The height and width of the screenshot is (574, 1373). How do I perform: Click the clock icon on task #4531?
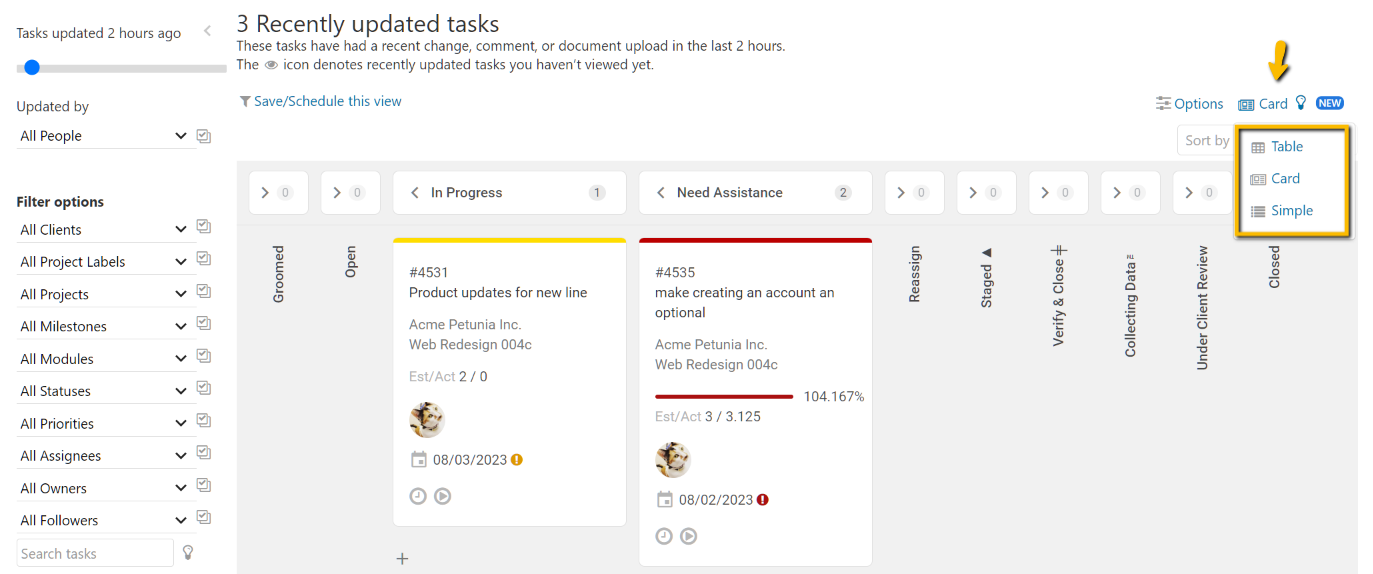tap(418, 496)
